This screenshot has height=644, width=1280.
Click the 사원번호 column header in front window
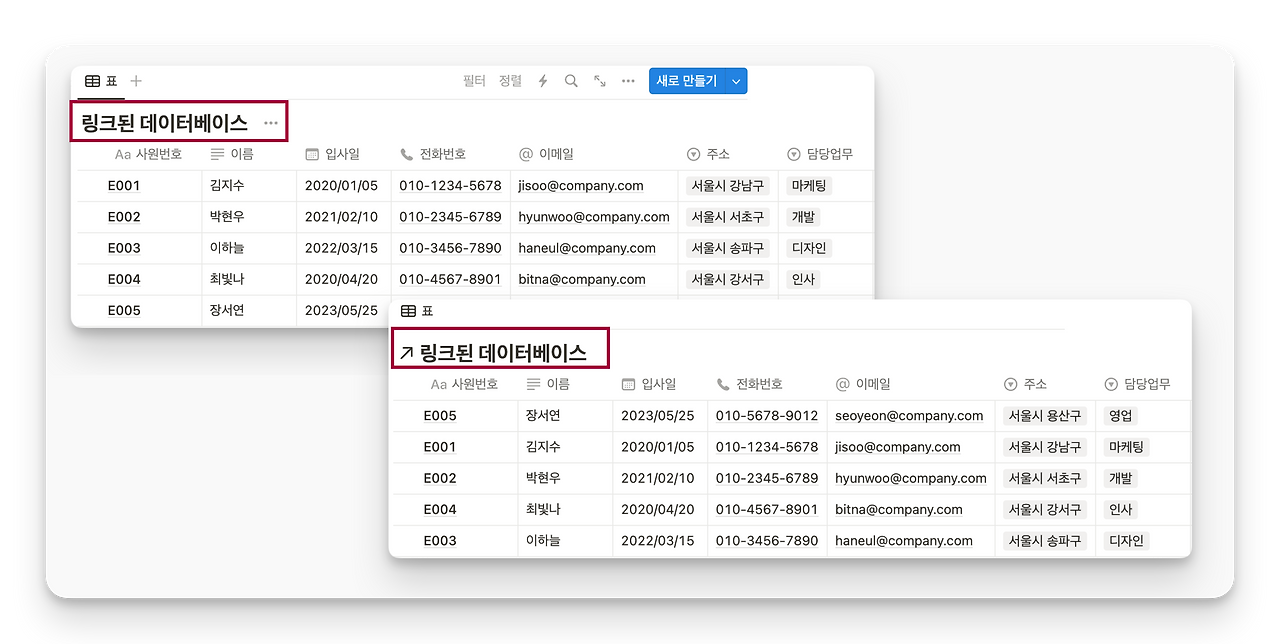464,384
